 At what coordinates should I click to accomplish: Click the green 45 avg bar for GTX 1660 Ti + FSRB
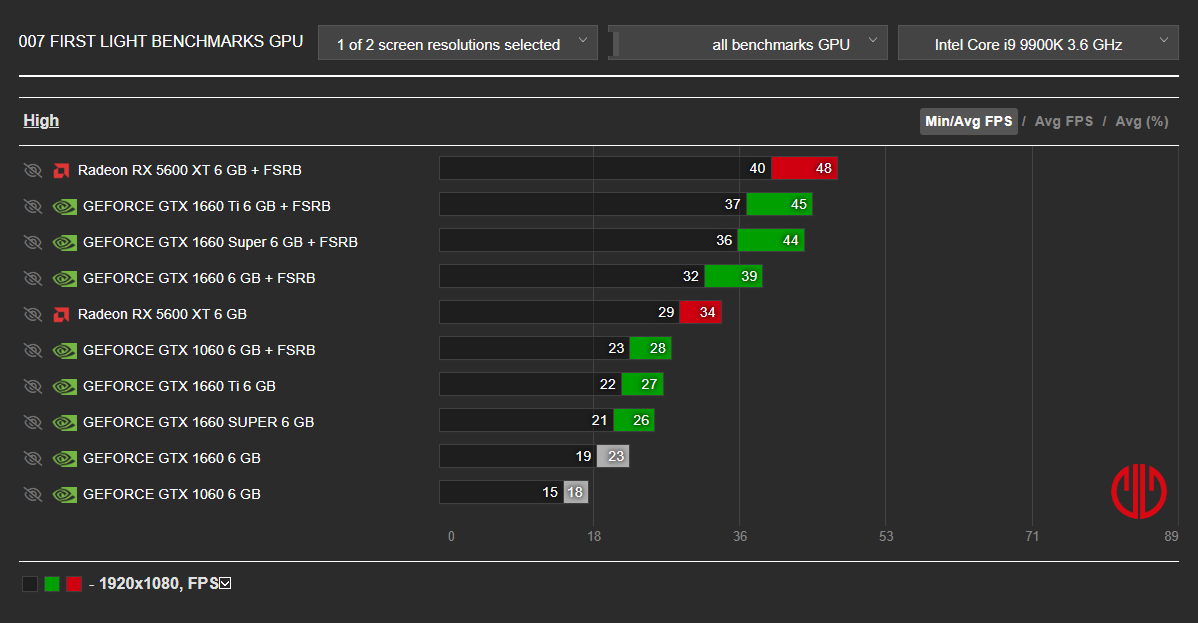(779, 204)
